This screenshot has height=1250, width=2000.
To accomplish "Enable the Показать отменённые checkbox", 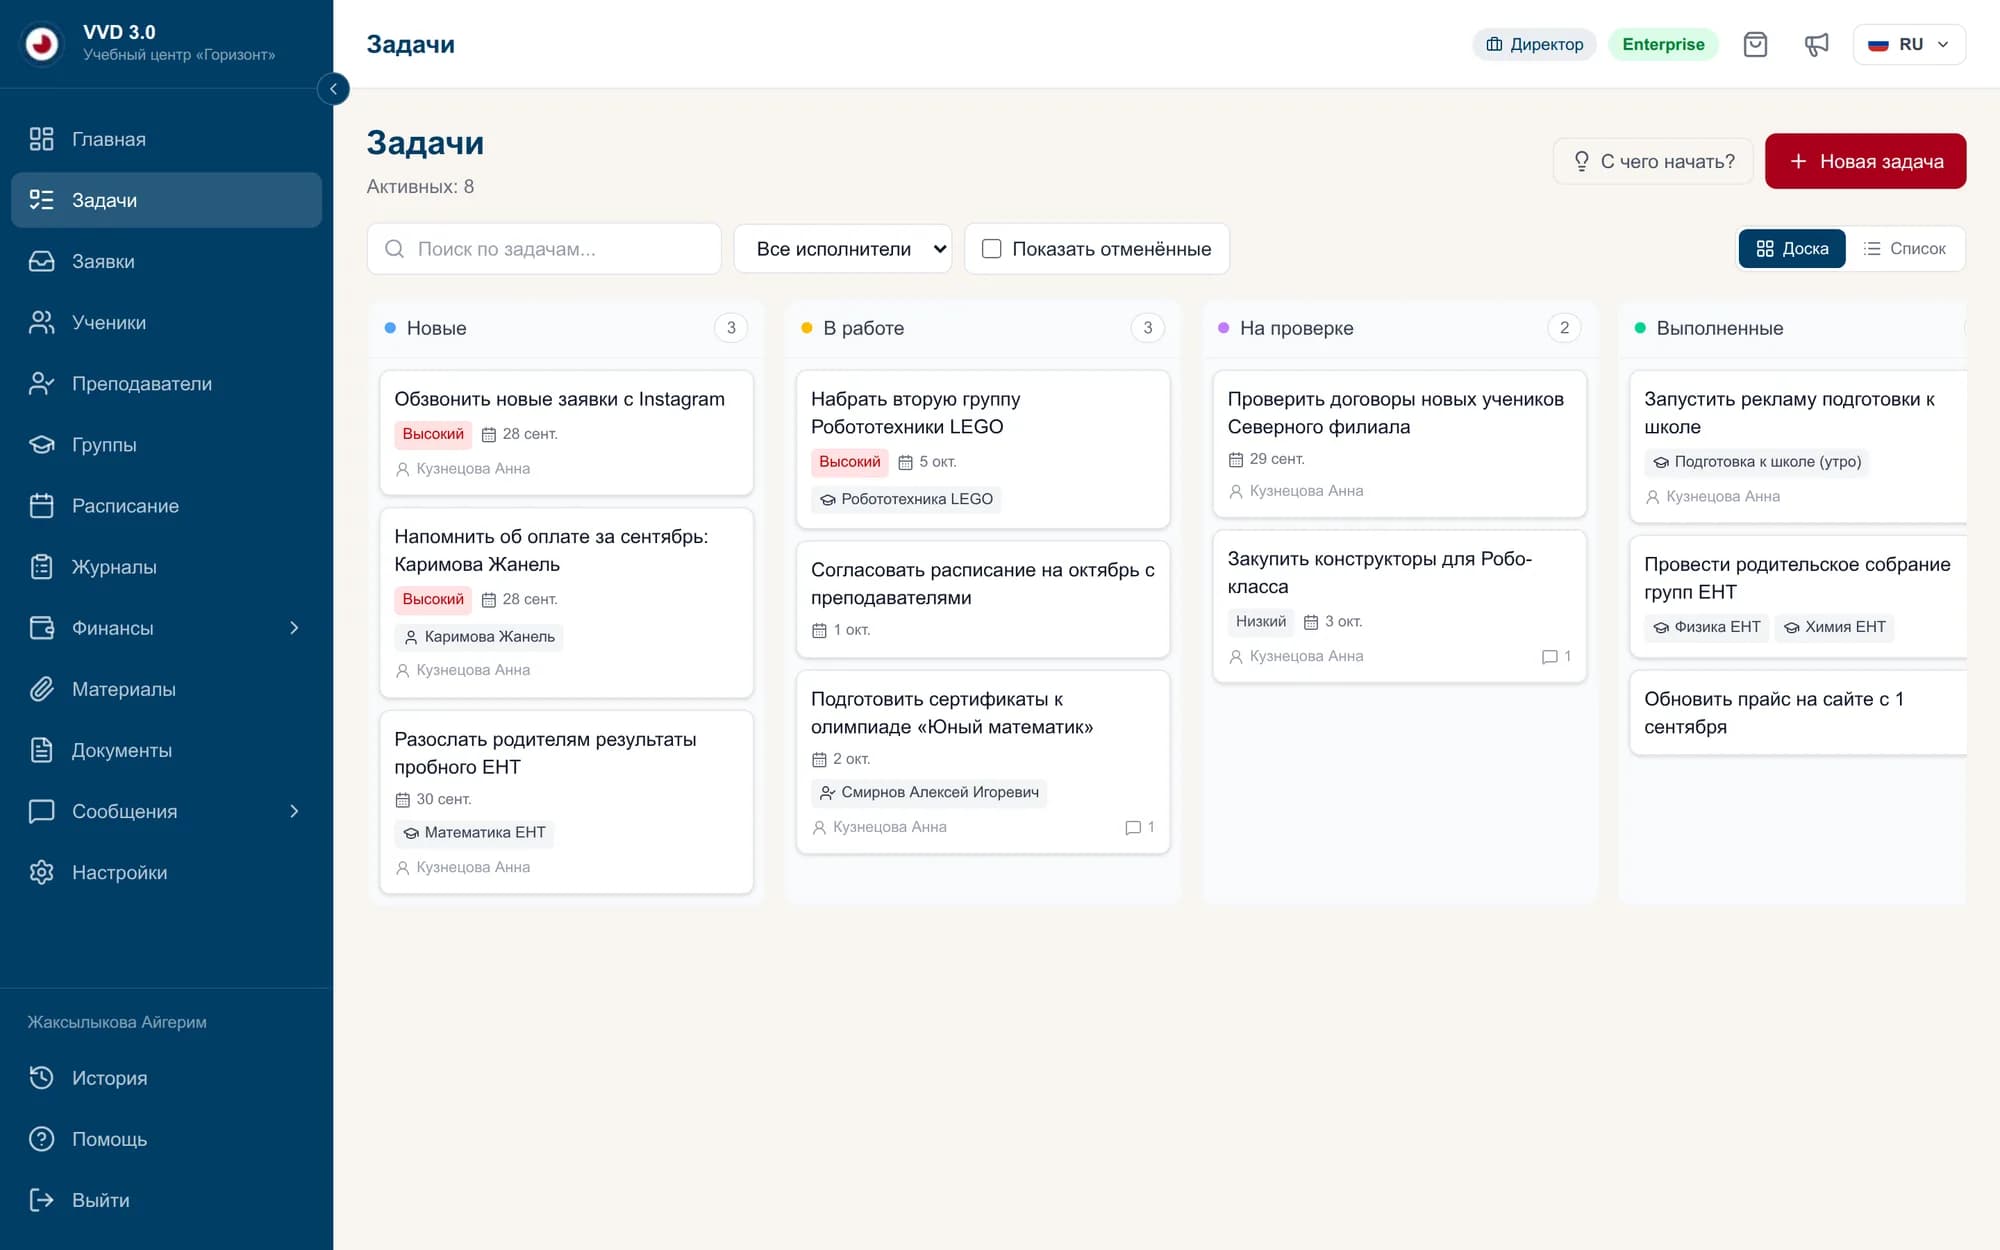I will [x=991, y=249].
